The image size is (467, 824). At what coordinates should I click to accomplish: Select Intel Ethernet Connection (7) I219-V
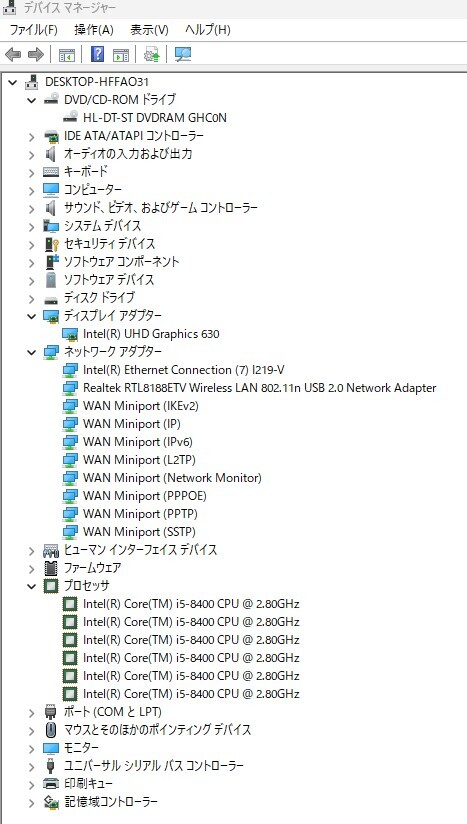184,370
